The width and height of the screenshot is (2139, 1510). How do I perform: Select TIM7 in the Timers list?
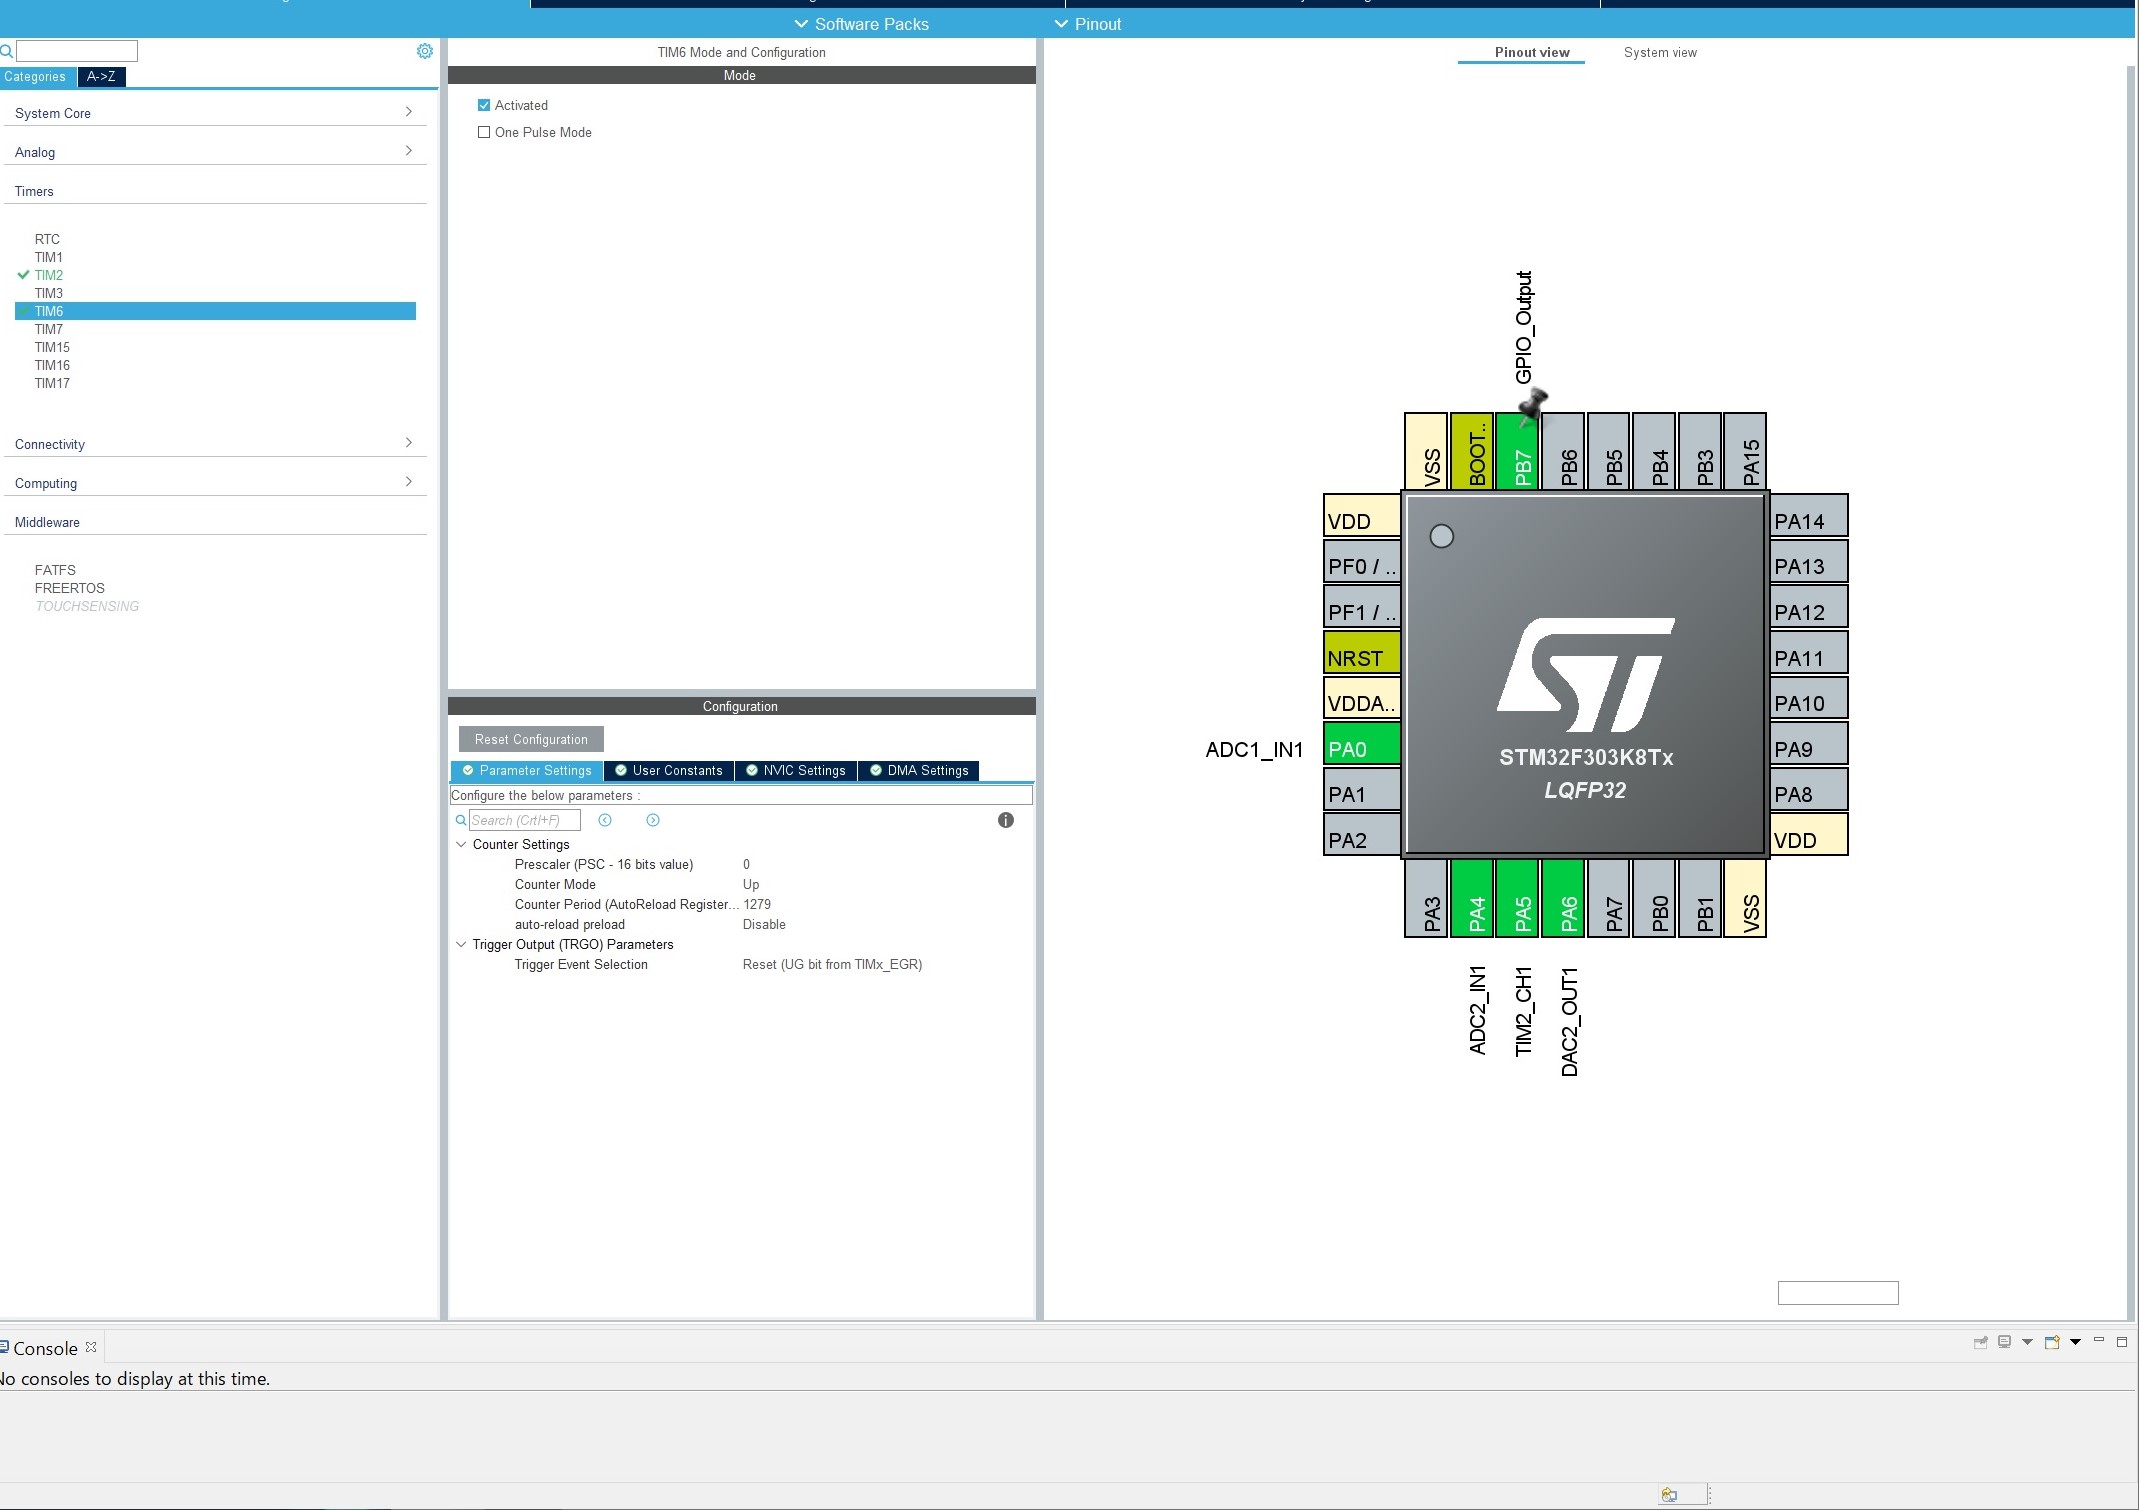tap(48, 329)
